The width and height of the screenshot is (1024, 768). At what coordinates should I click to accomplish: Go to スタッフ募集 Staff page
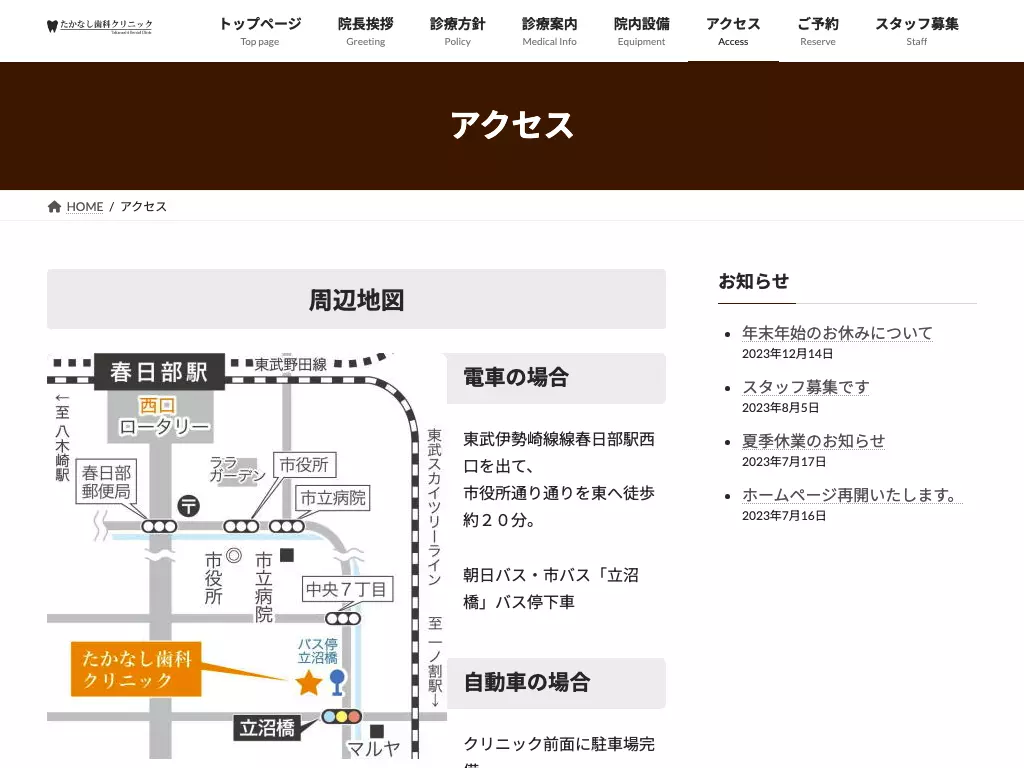pyautogui.click(x=916, y=31)
